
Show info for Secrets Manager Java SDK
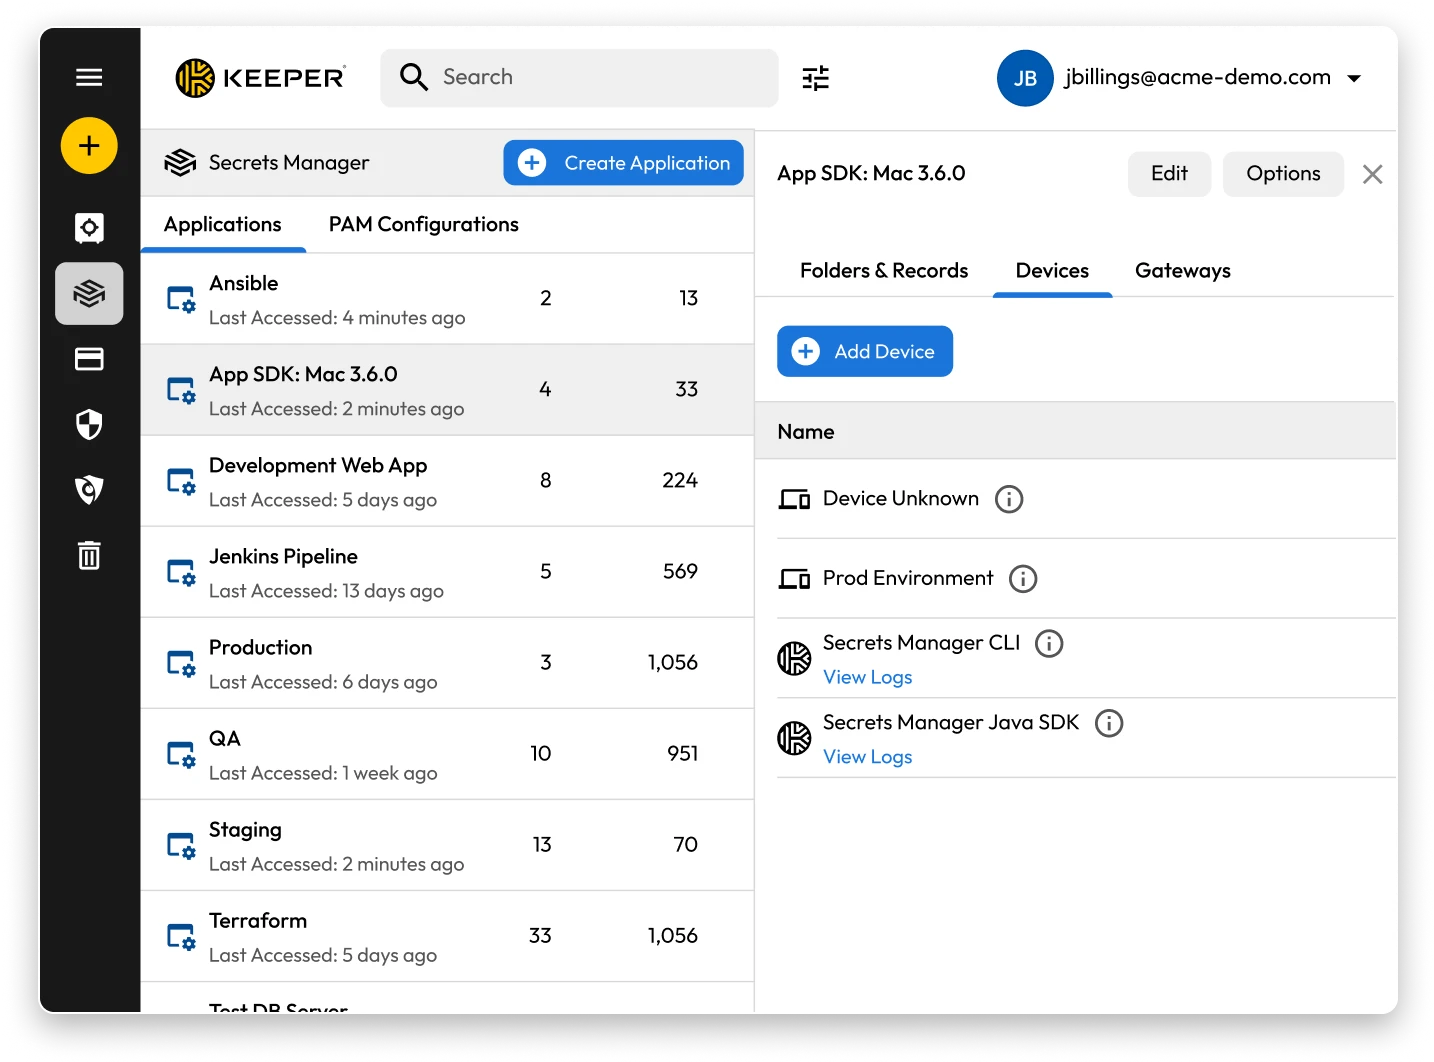coord(1109,723)
